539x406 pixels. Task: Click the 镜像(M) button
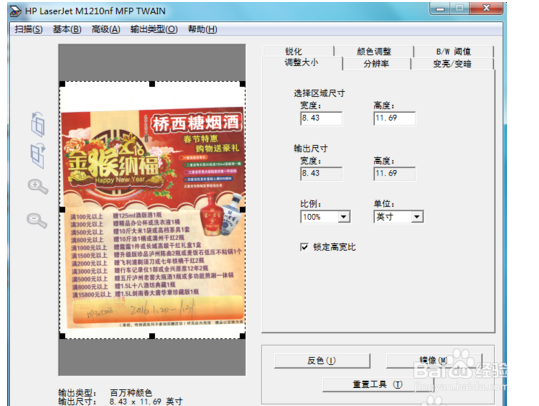coord(434,361)
